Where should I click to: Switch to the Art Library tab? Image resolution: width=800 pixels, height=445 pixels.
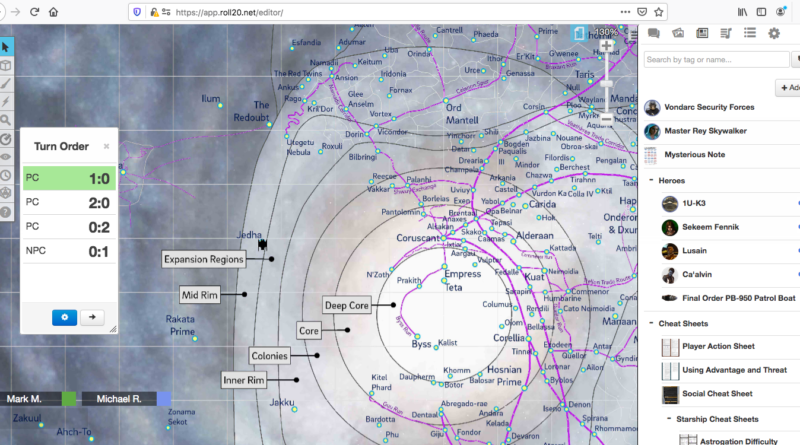(x=678, y=34)
